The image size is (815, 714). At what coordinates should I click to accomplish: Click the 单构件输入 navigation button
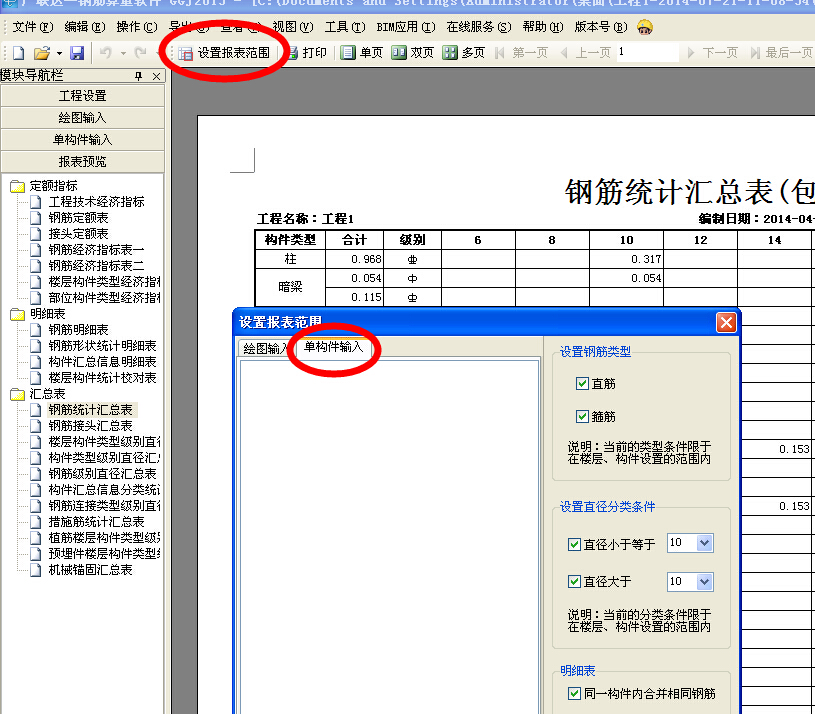(x=83, y=140)
